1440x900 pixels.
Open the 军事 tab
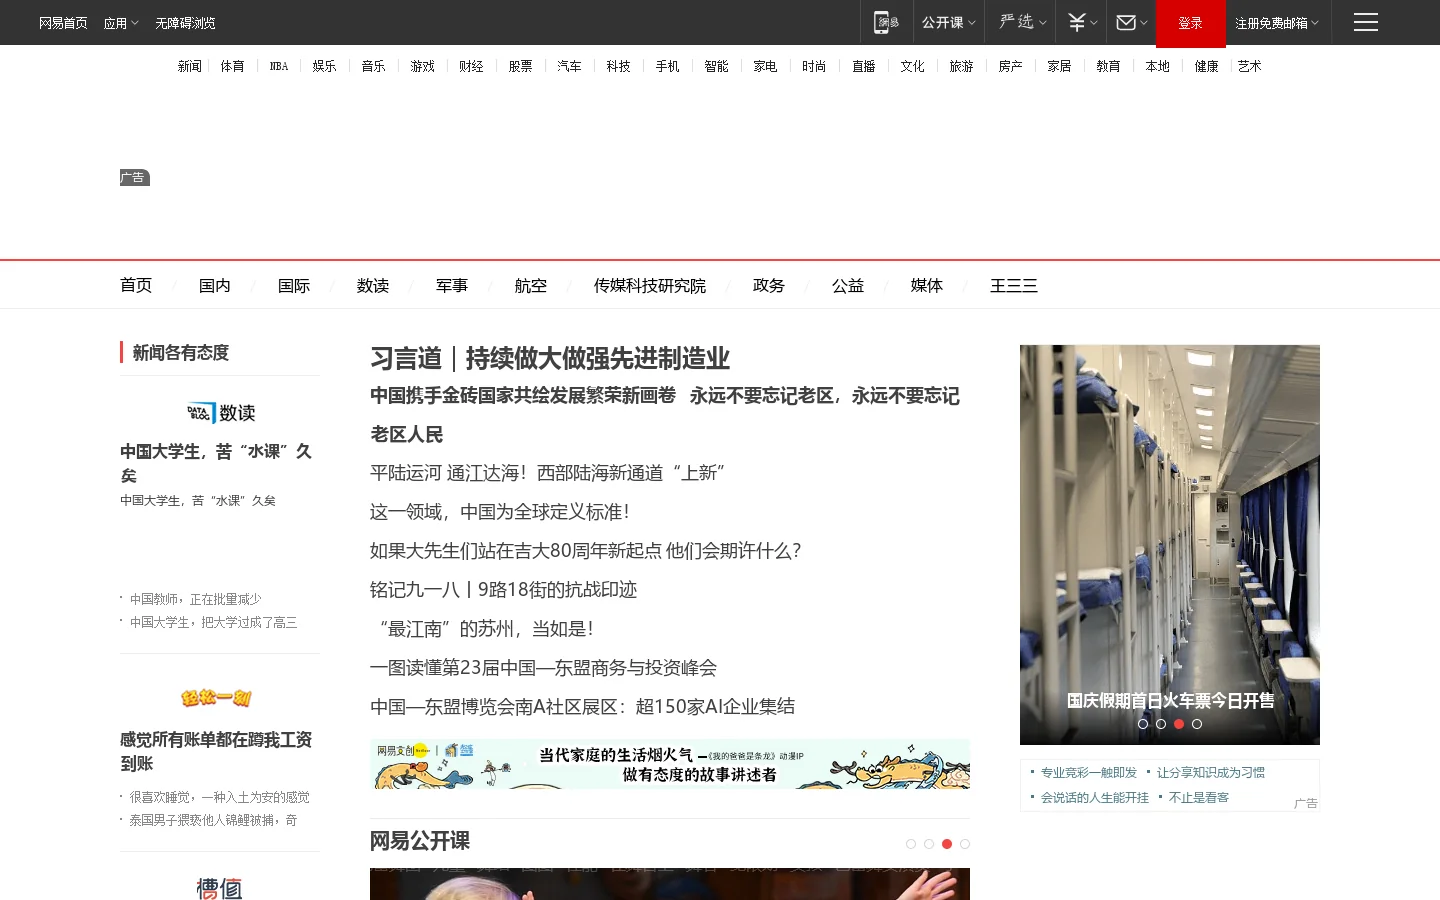pos(452,285)
